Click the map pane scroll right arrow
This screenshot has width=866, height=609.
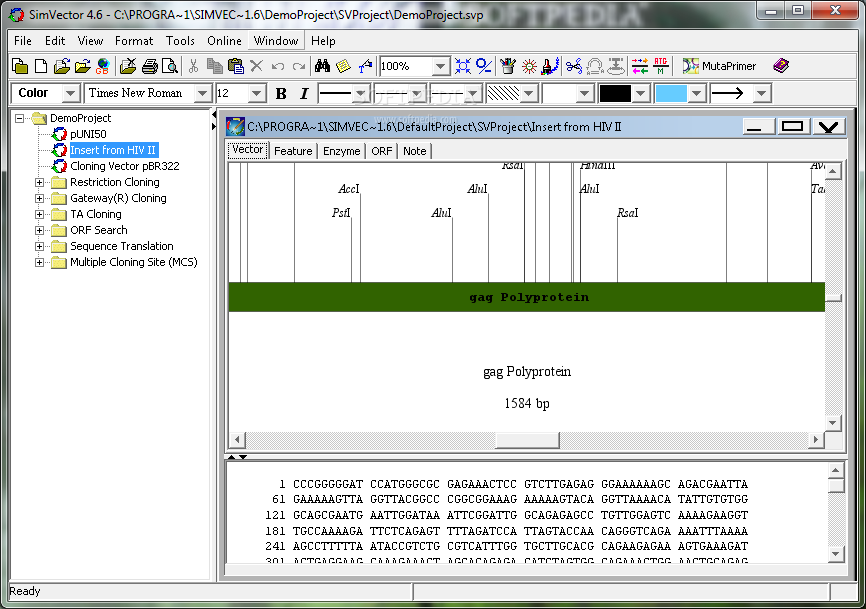[x=816, y=440]
